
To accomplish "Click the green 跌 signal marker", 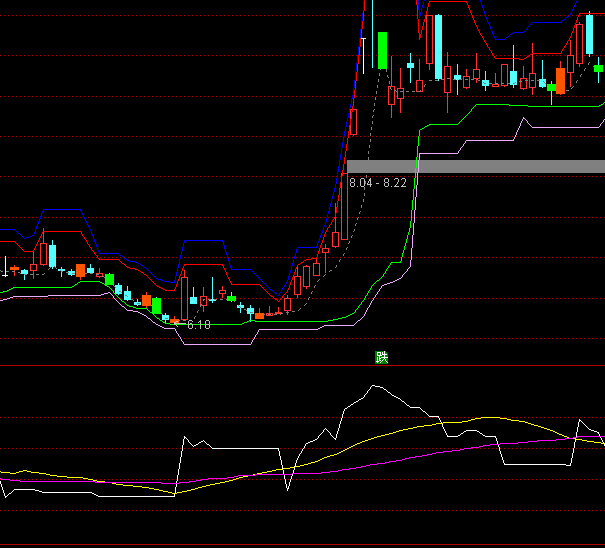I will 381,357.
